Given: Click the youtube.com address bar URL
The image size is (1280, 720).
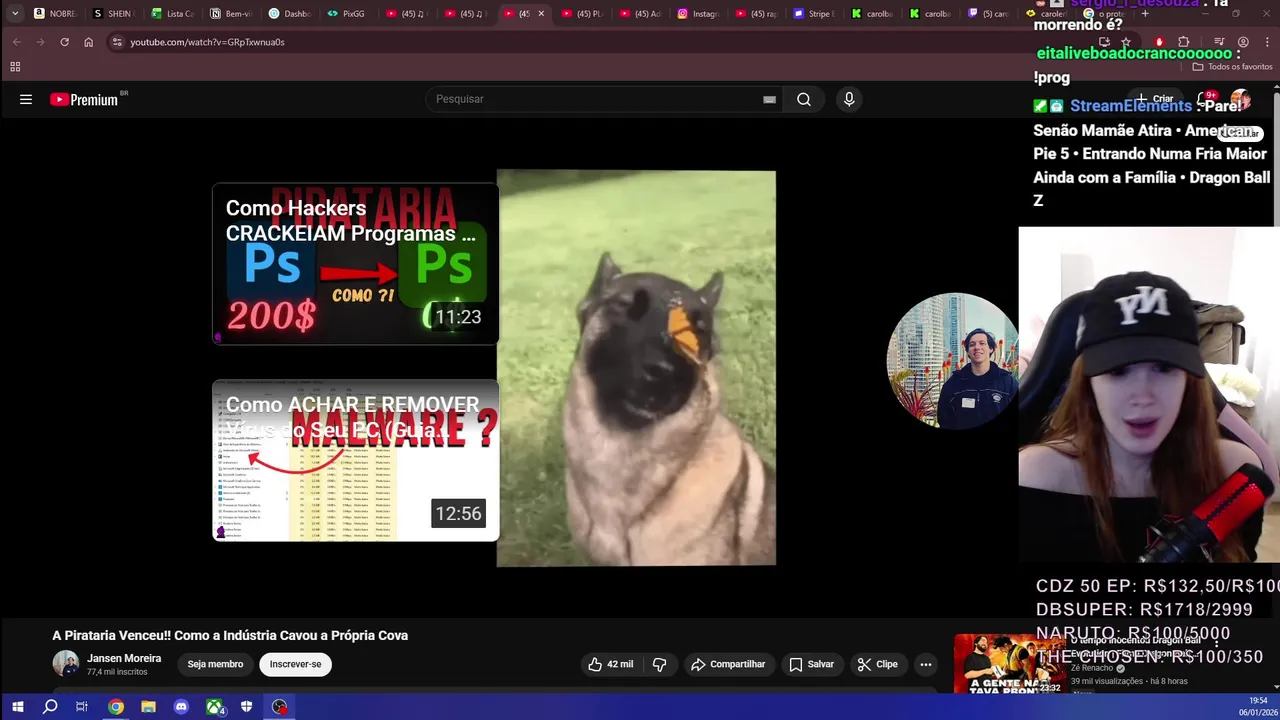Looking at the screenshot, I should coord(207,42).
